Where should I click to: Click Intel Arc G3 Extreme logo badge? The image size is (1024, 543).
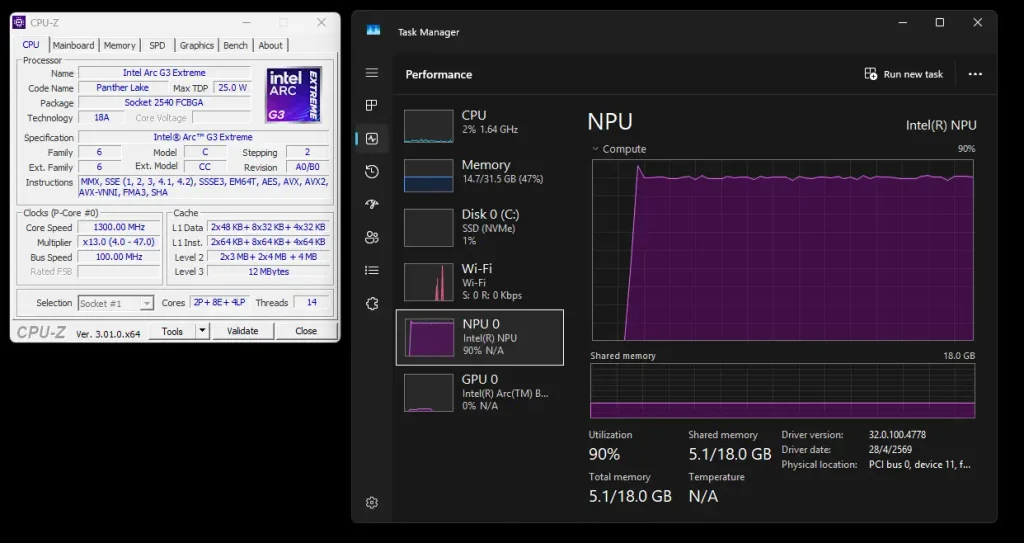point(293,95)
